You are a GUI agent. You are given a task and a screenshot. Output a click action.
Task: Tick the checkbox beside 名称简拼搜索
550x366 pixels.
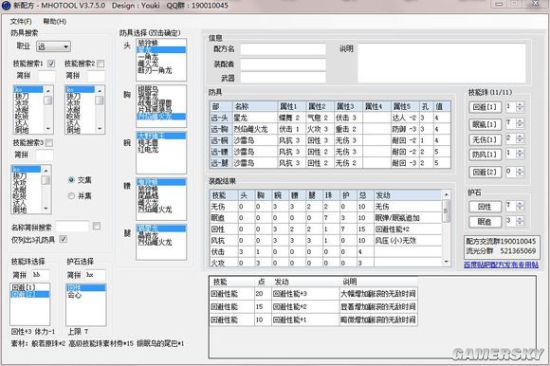pyautogui.click(x=97, y=226)
